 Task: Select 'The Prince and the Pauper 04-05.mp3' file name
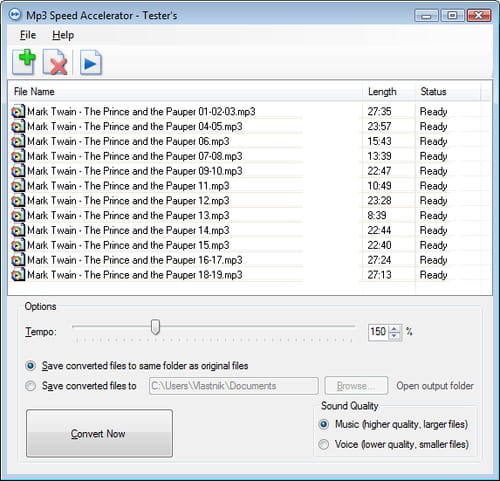pos(135,126)
